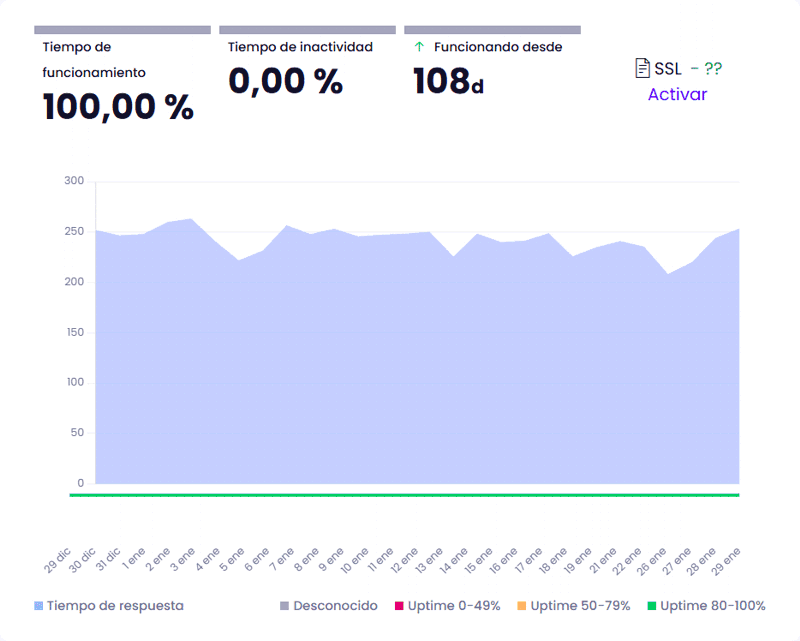800x641 pixels.
Task: Click the 108d running-since value
Action: tap(448, 81)
